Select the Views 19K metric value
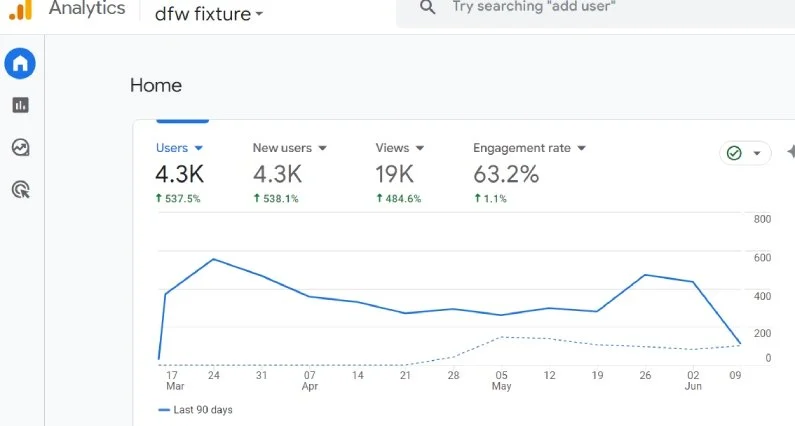Image resolution: width=795 pixels, height=426 pixels. pos(394,174)
